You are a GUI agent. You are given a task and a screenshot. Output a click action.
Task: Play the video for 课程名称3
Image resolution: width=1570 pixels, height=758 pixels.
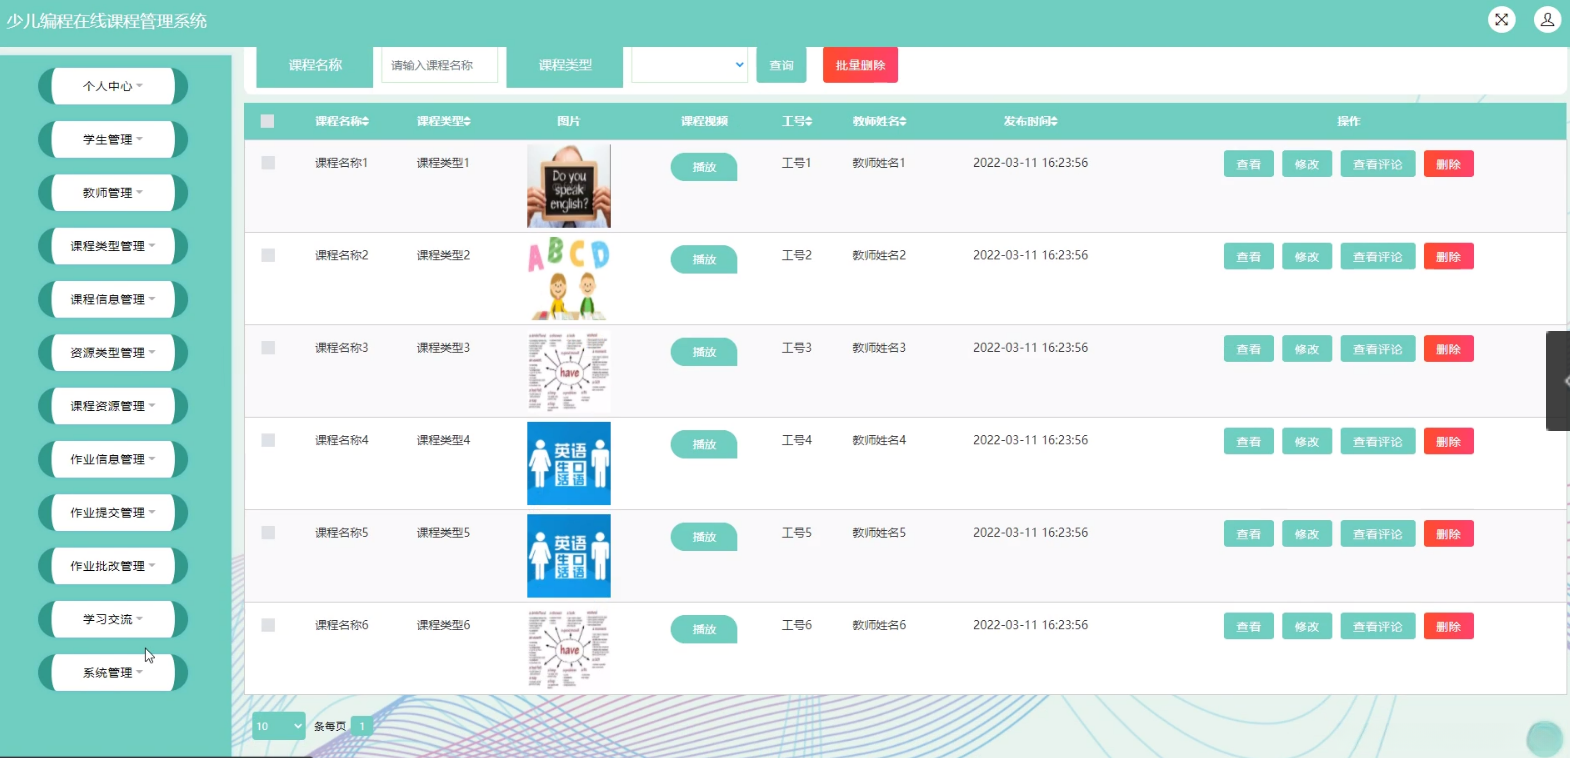[704, 352]
